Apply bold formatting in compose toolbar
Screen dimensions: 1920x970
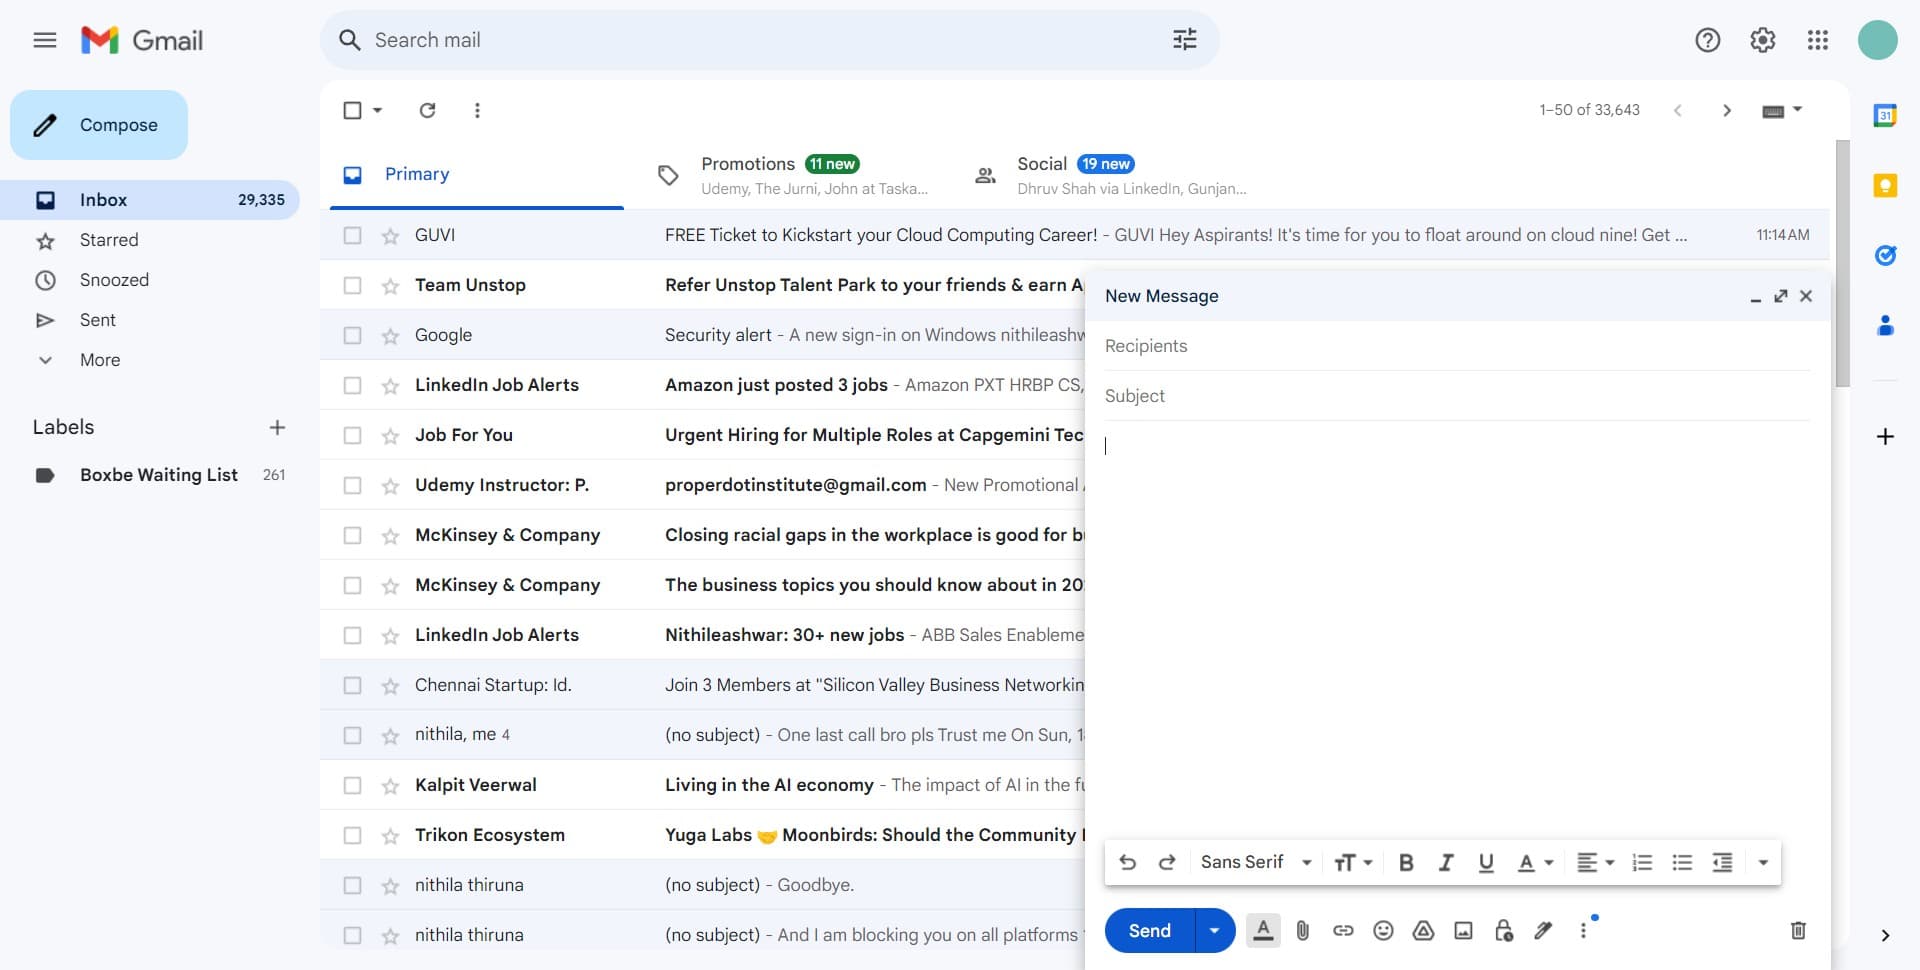point(1405,863)
